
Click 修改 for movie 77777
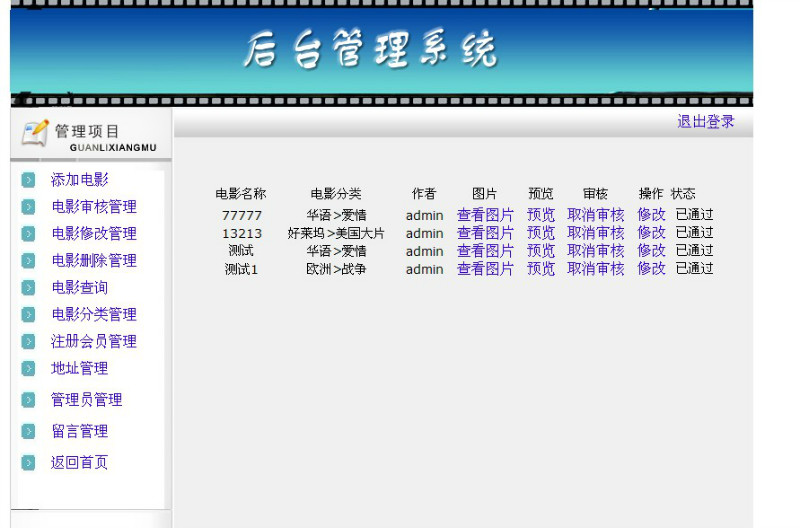pos(652,215)
